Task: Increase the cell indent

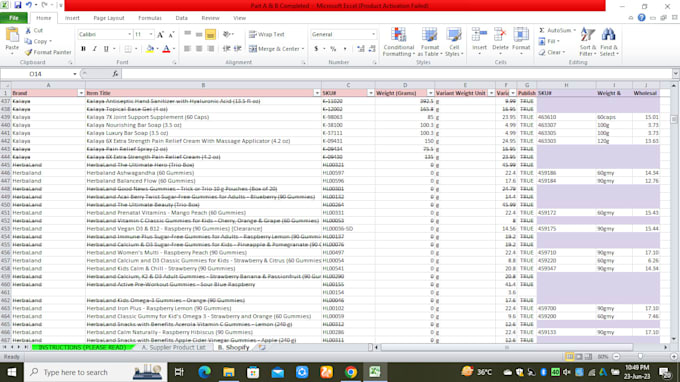Action: pos(237,49)
